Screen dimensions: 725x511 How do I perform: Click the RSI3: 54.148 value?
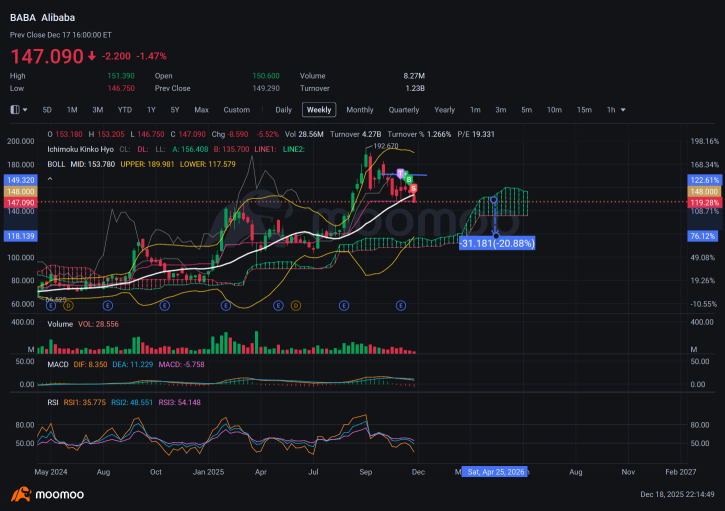(x=179, y=402)
